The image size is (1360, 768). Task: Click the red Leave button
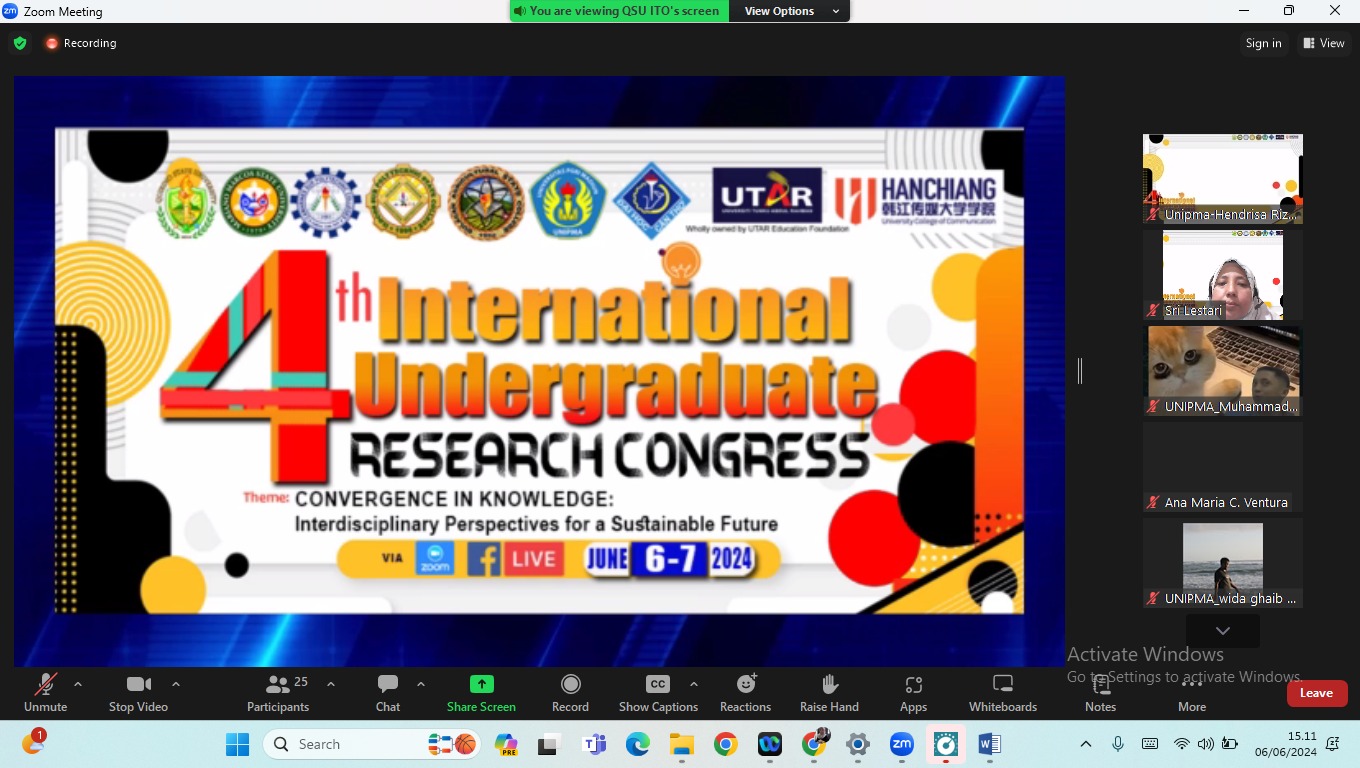click(1316, 693)
